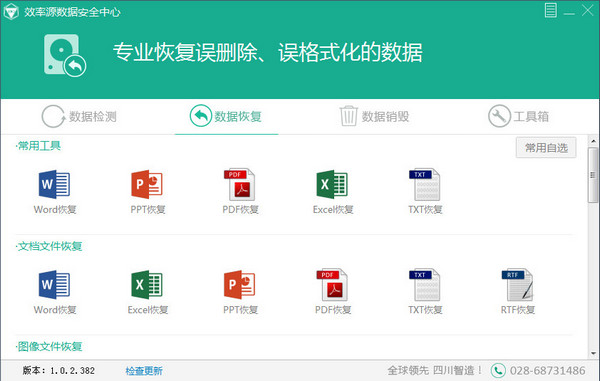
Task: Open TXT恢复 under 文档文件恢复
Action: [x=425, y=291]
